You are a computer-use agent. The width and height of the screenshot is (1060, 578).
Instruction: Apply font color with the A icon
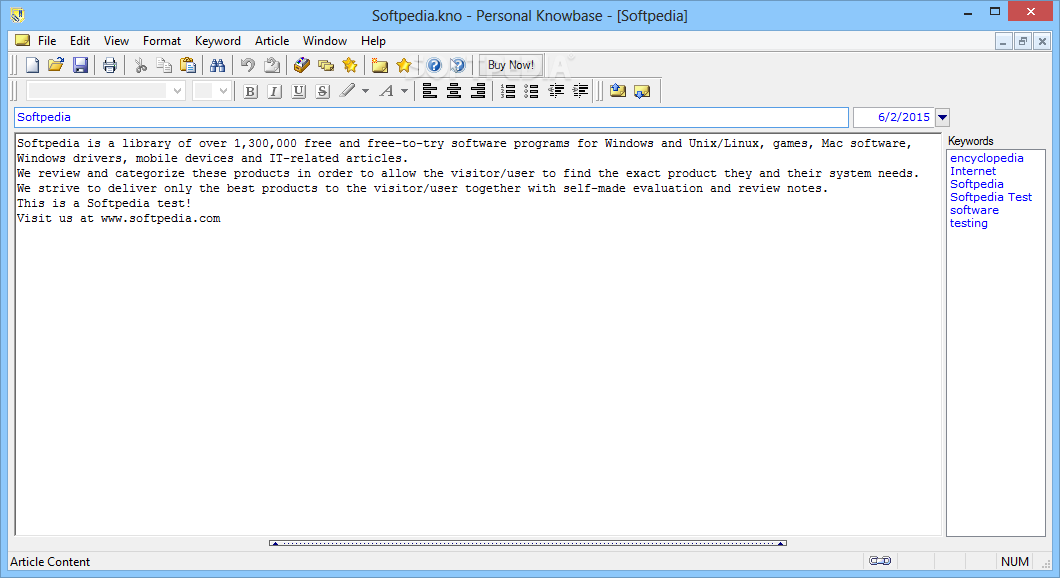pos(387,91)
